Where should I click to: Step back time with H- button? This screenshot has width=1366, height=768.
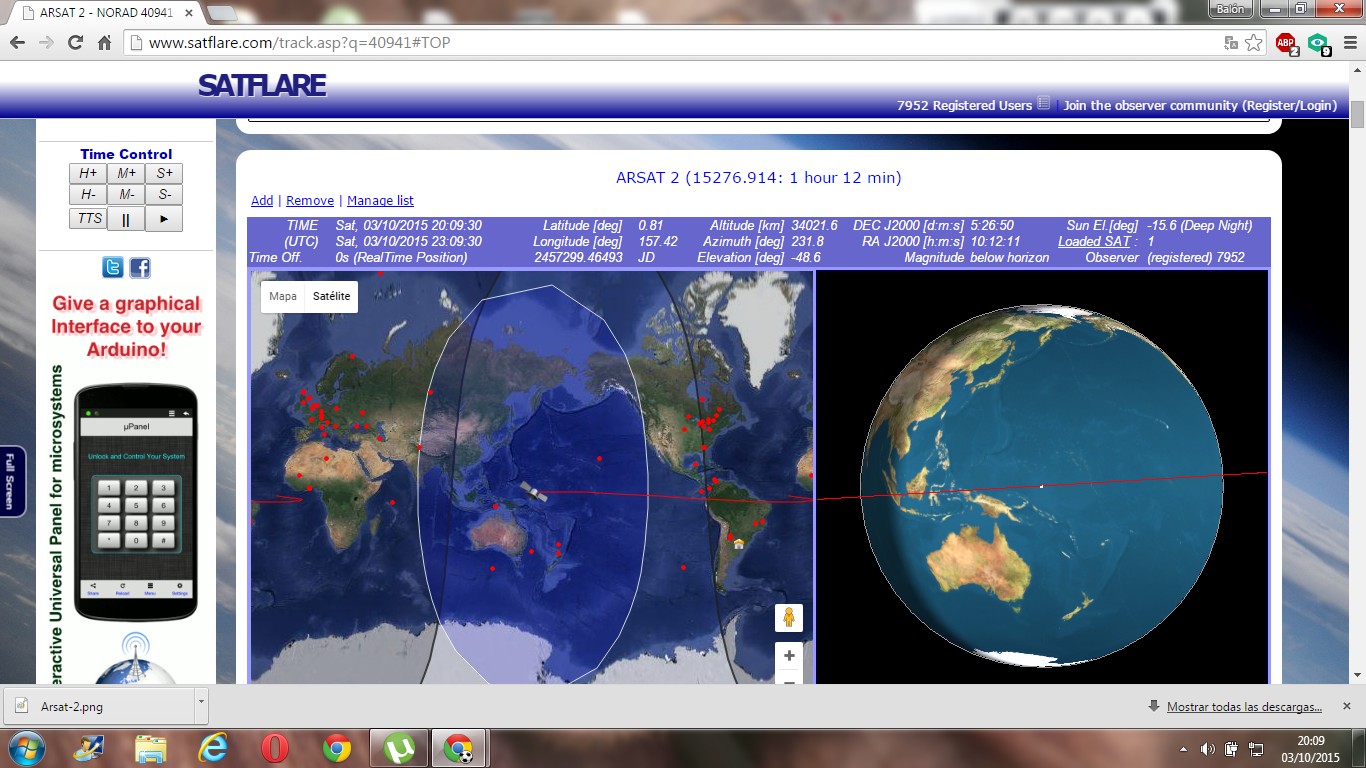click(88, 194)
